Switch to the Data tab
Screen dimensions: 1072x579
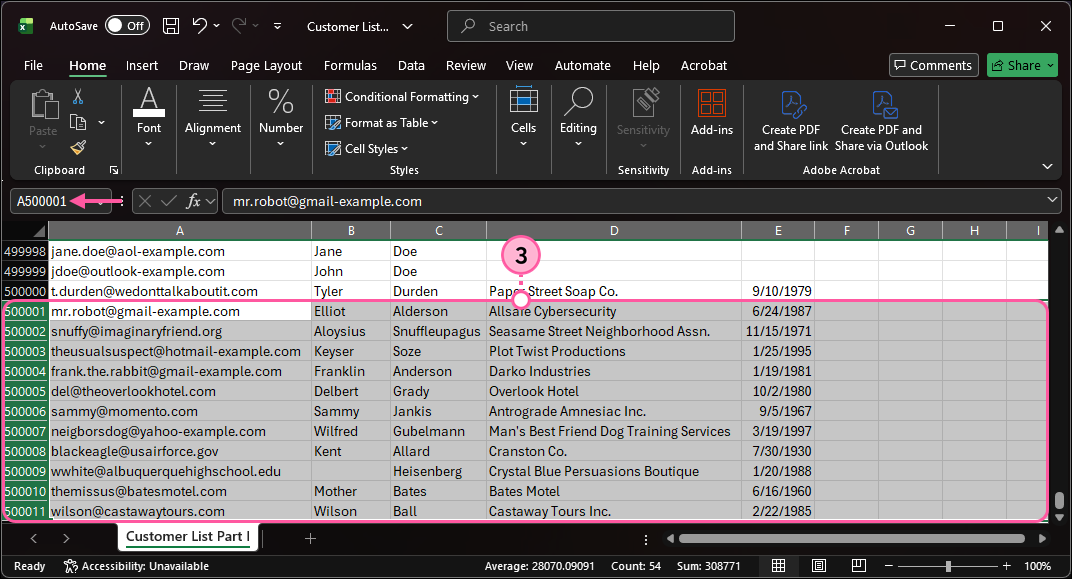pyautogui.click(x=411, y=66)
